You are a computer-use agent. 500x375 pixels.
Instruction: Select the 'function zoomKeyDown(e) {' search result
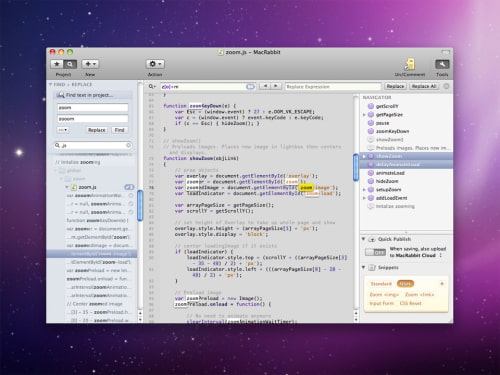click(x=97, y=220)
